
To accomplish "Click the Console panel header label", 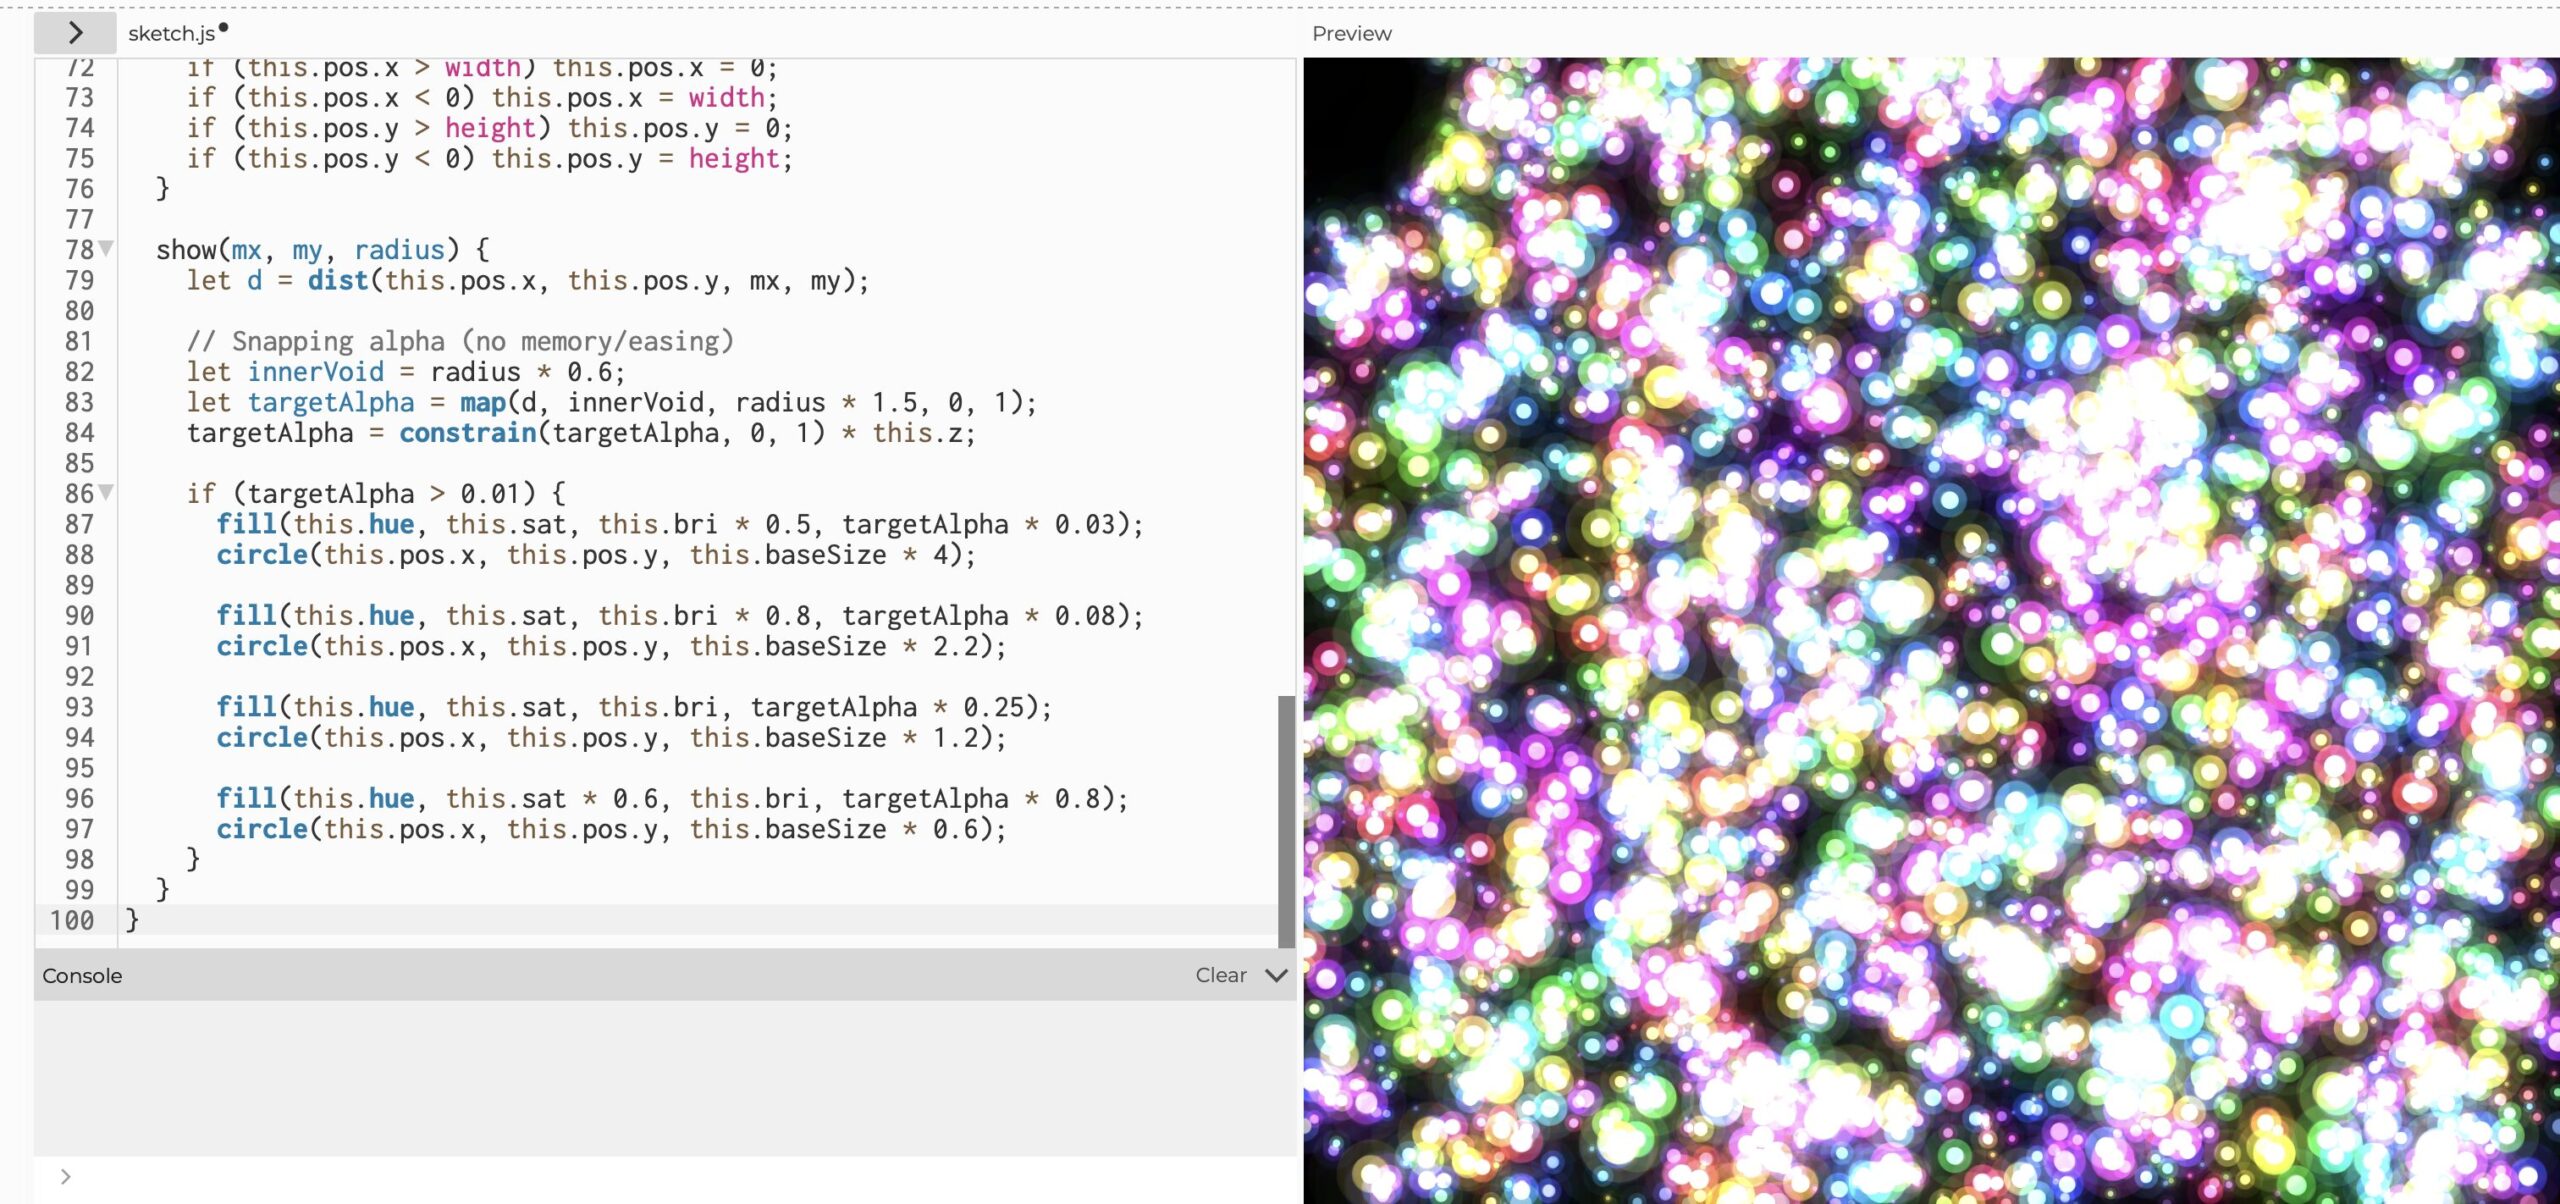I will pyautogui.click(x=82, y=975).
